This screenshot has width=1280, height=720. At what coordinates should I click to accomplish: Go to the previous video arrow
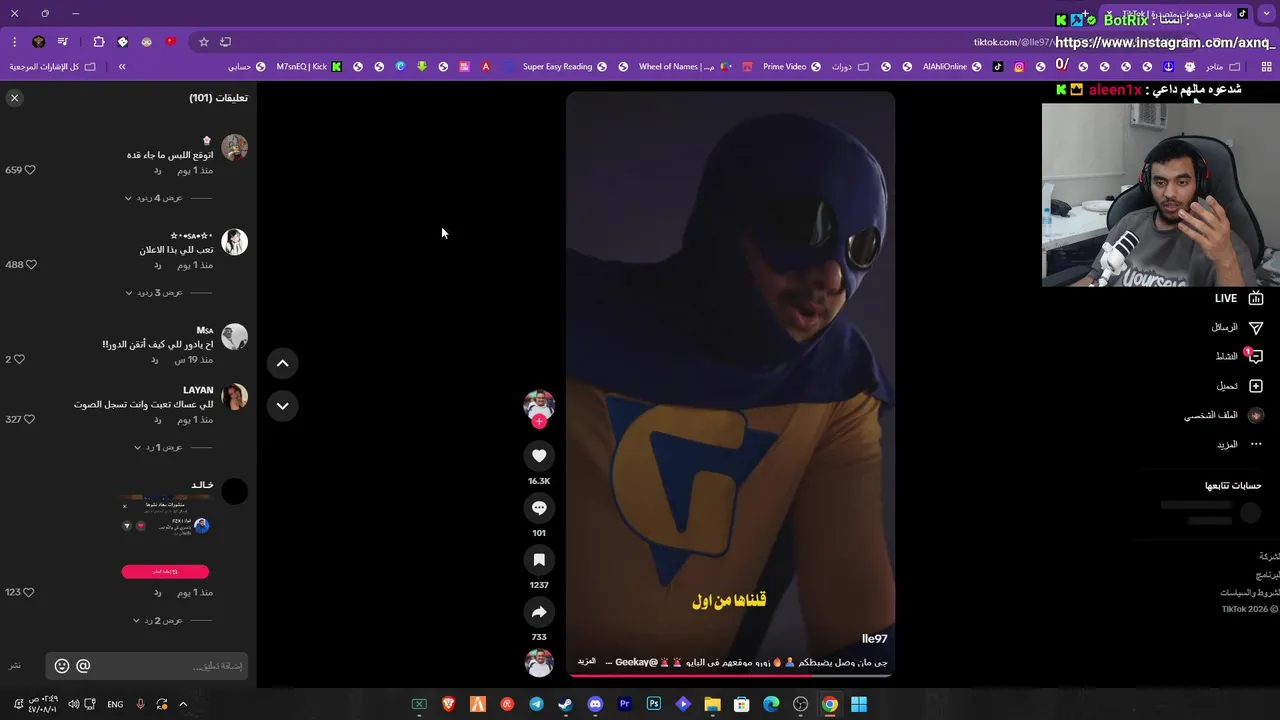pos(282,363)
